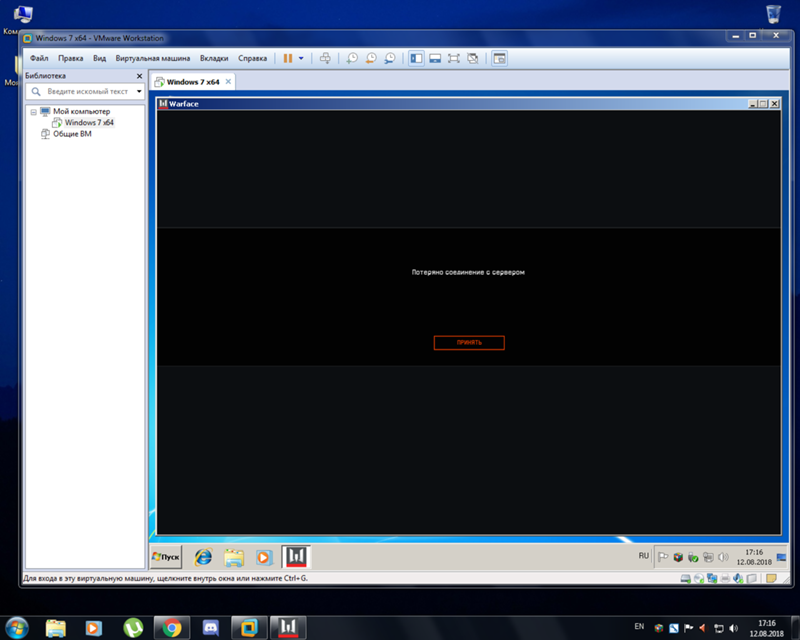Toggle the console view button
Viewport: 800px width, 640px height.
pos(499,58)
